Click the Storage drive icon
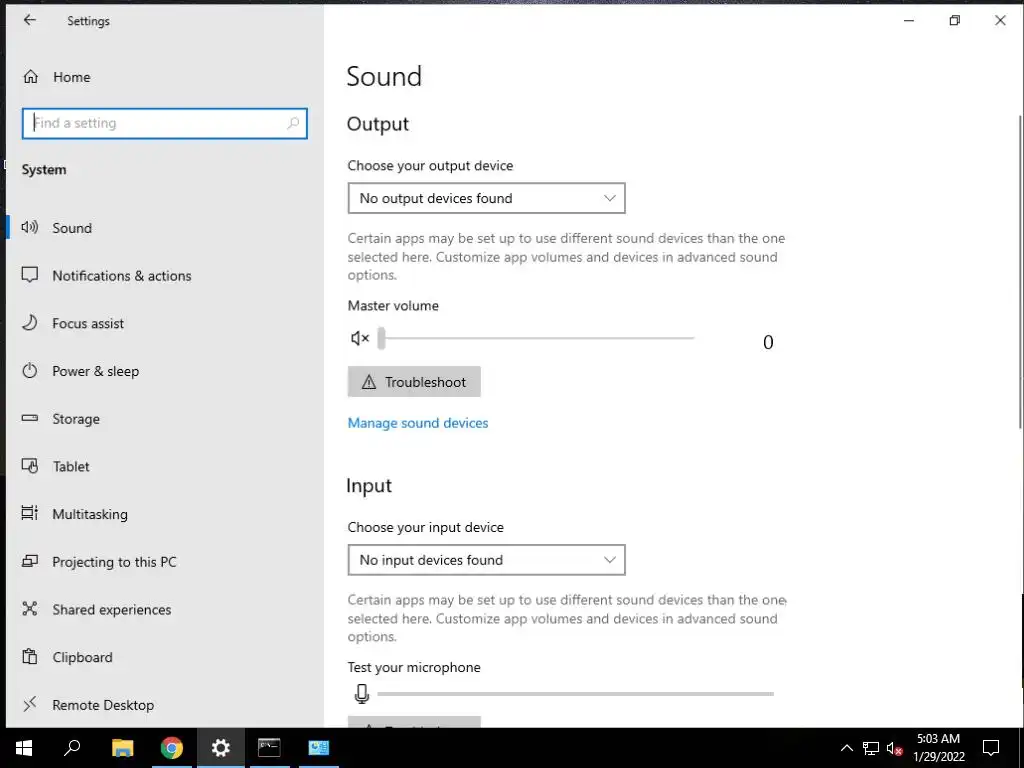Image resolution: width=1024 pixels, height=768 pixels. tap(29, 418)
